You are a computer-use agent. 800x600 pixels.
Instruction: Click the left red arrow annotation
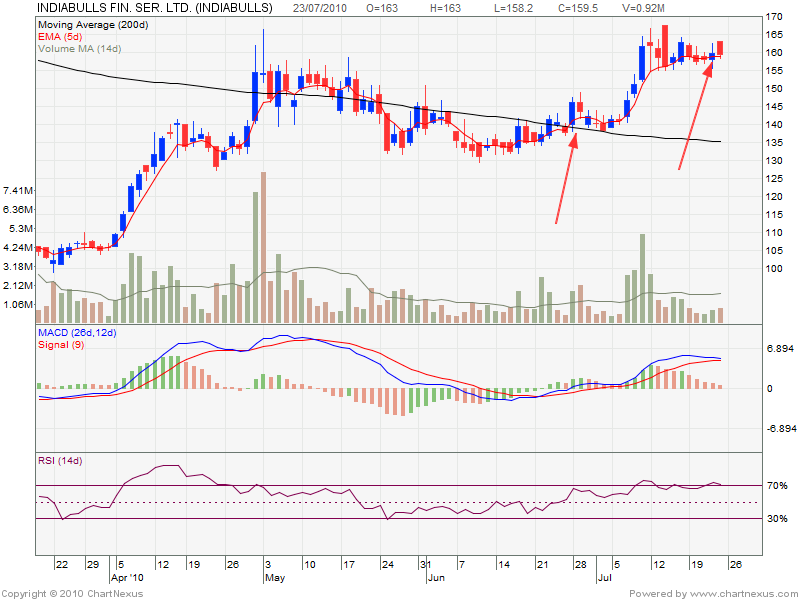(x=567, y=178)
